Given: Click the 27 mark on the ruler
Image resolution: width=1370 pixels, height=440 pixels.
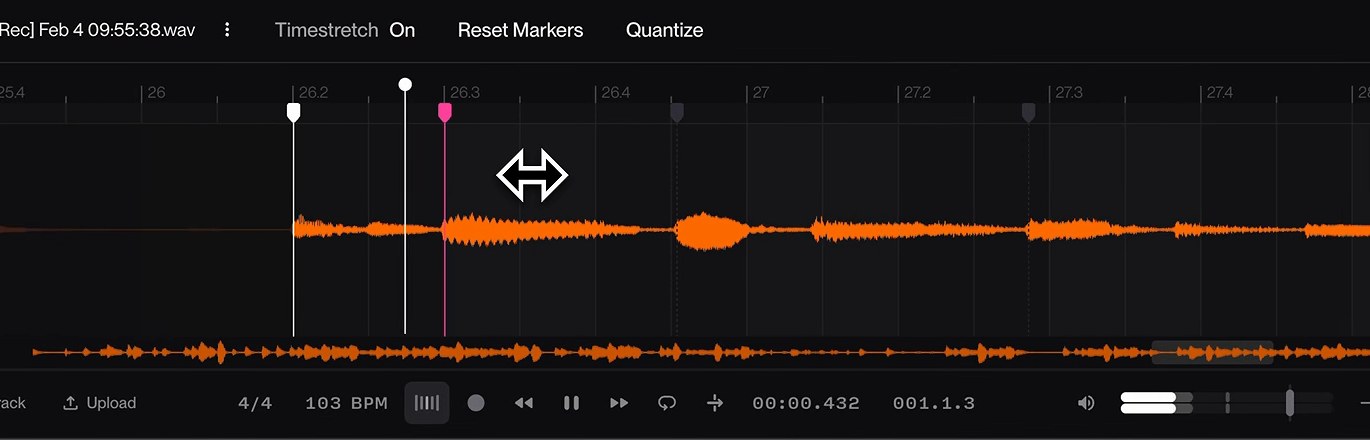Looking at the screenshot, I should point(760,93).
